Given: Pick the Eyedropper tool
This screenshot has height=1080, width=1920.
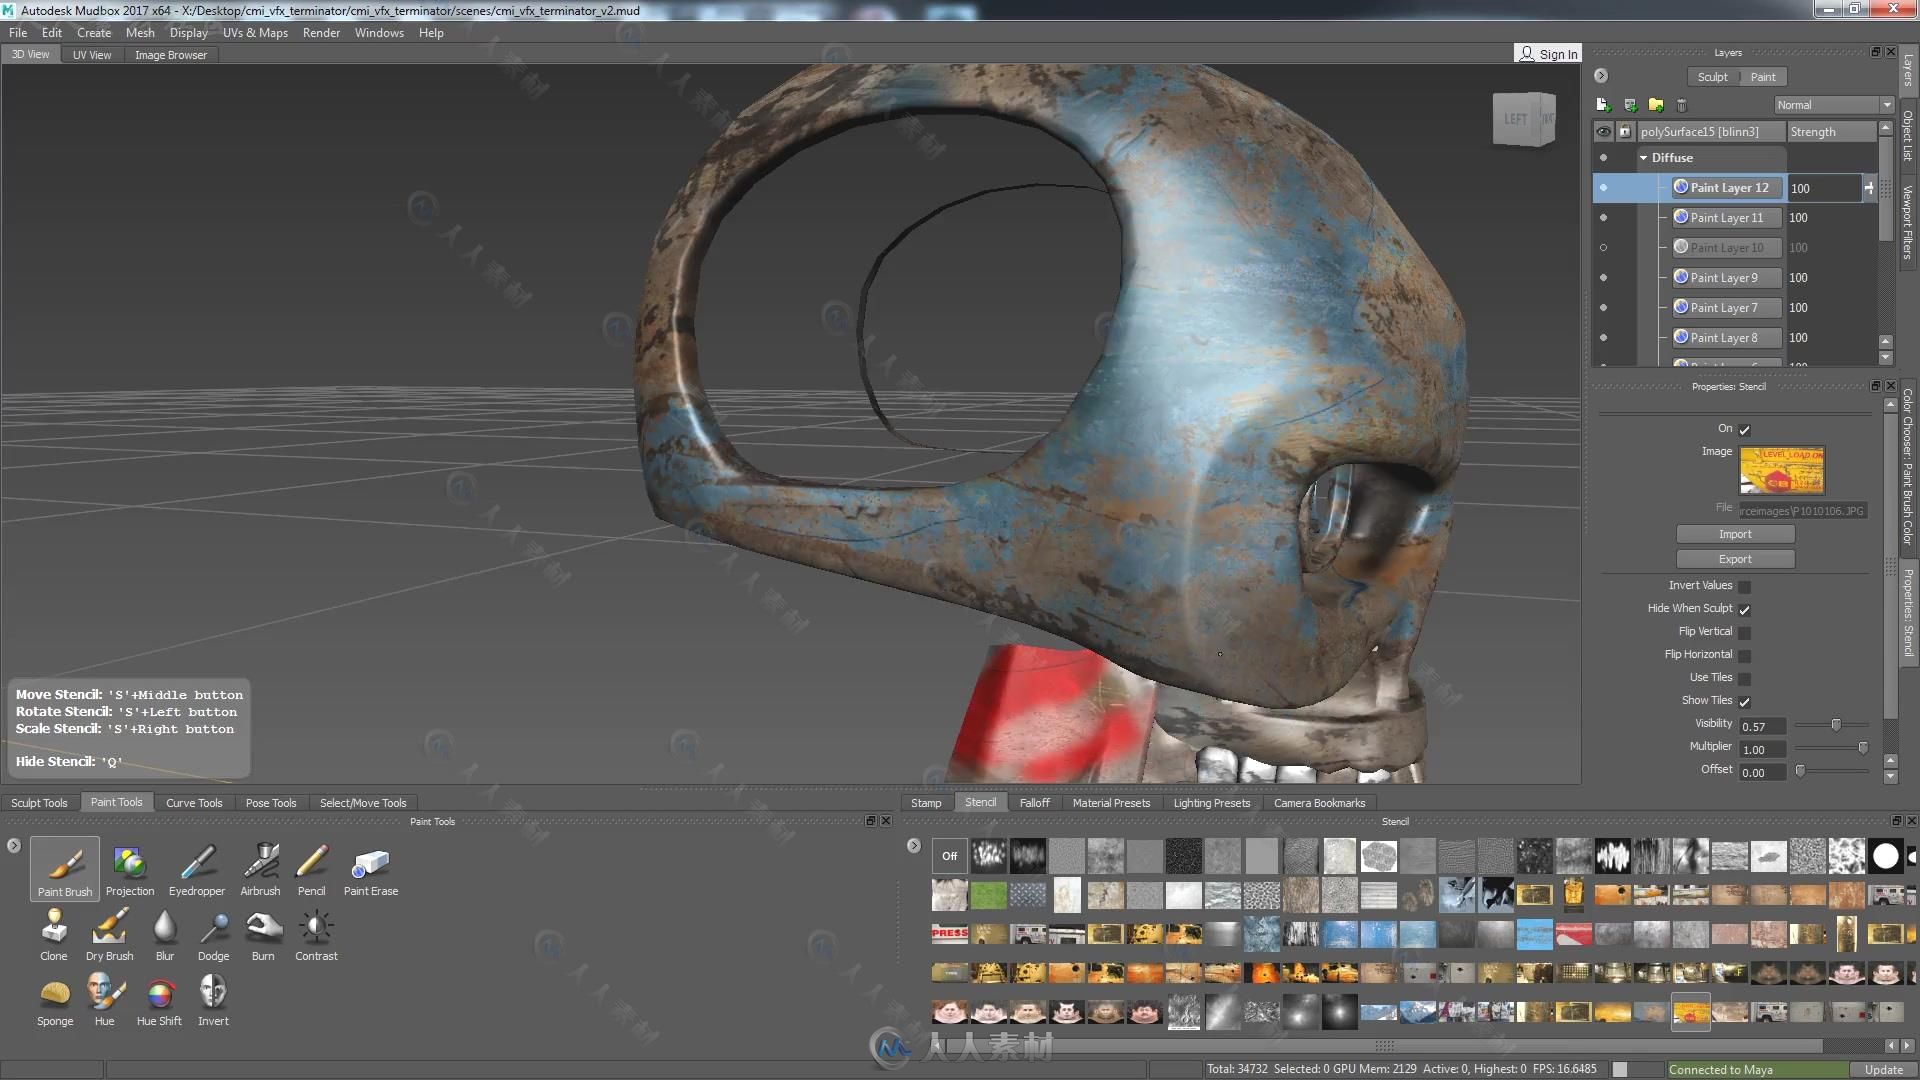Looking at the screenshot, I should (197, 869).
